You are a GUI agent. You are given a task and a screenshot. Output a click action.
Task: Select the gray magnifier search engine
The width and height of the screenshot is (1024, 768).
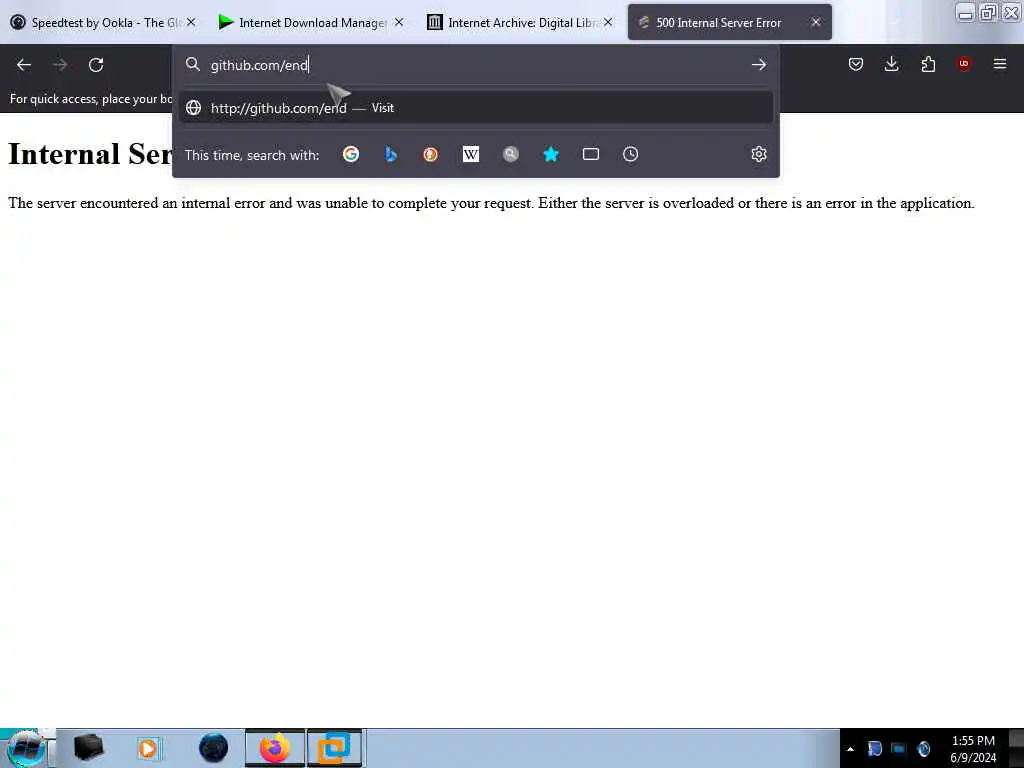point(511,154)
